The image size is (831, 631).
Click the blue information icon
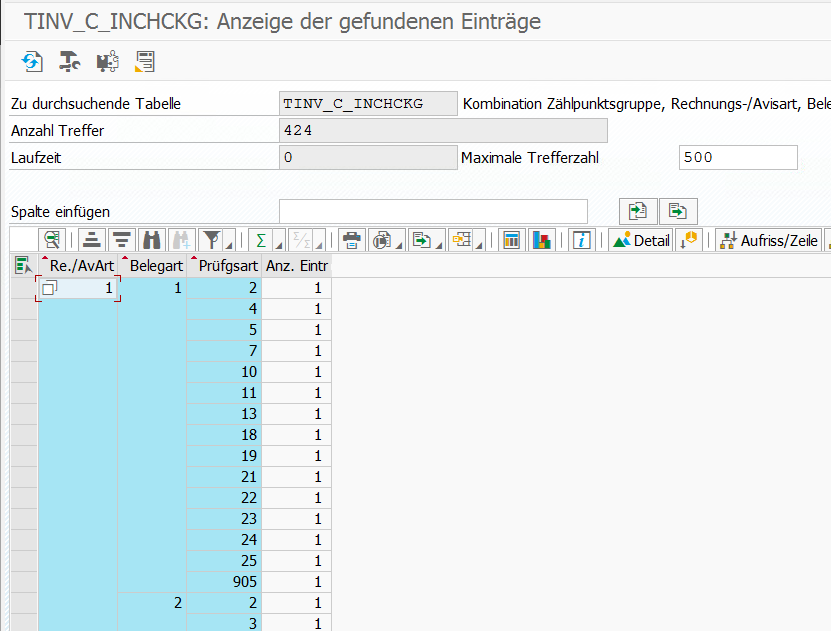[x=581, y=240]
